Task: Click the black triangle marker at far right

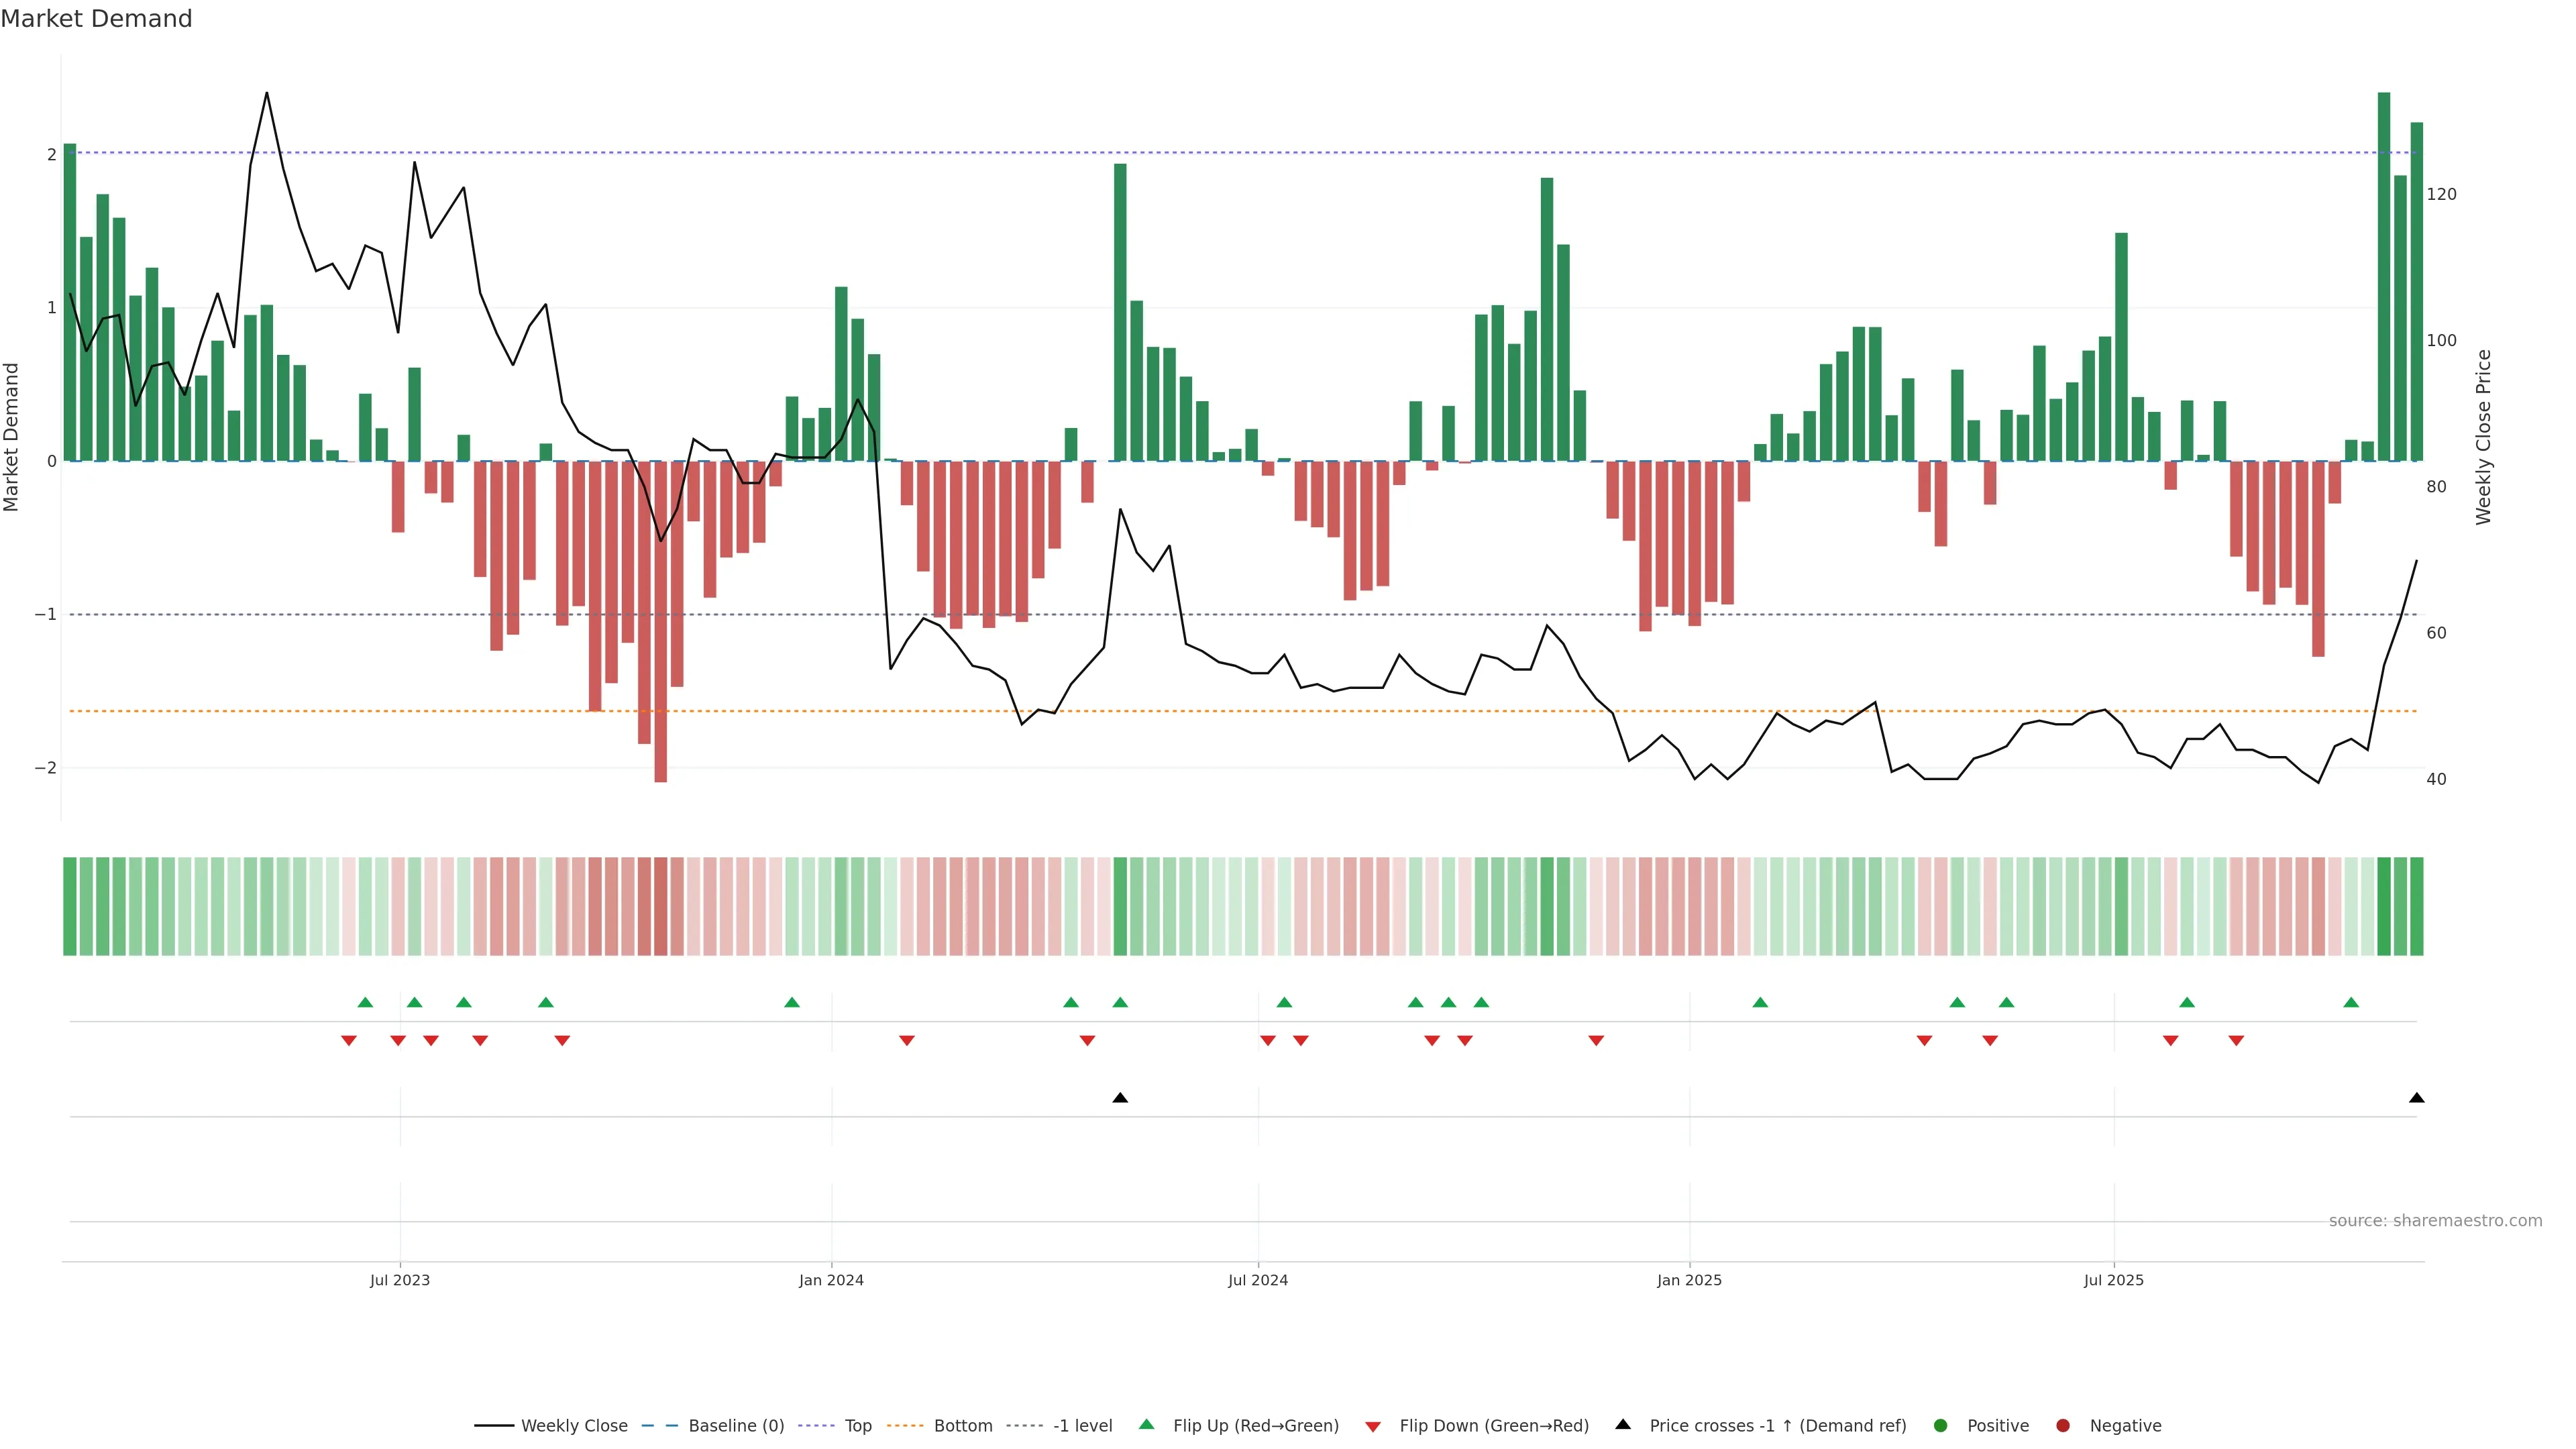Action: (x=2416, y=1098)
